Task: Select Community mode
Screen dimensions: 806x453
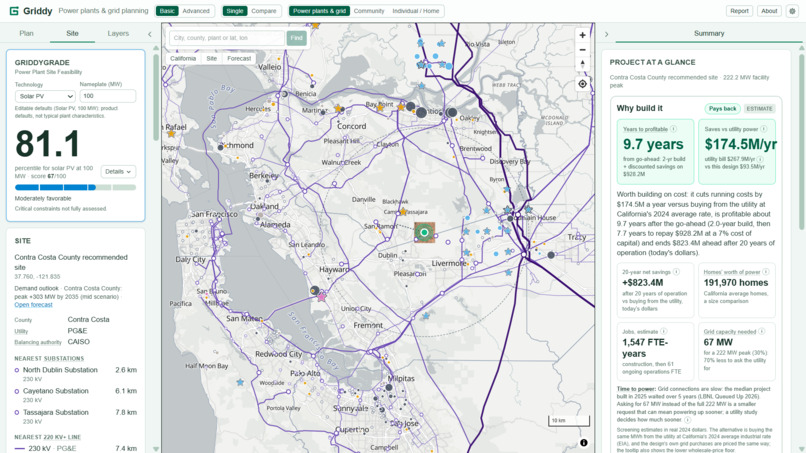Action: [369, 11]
